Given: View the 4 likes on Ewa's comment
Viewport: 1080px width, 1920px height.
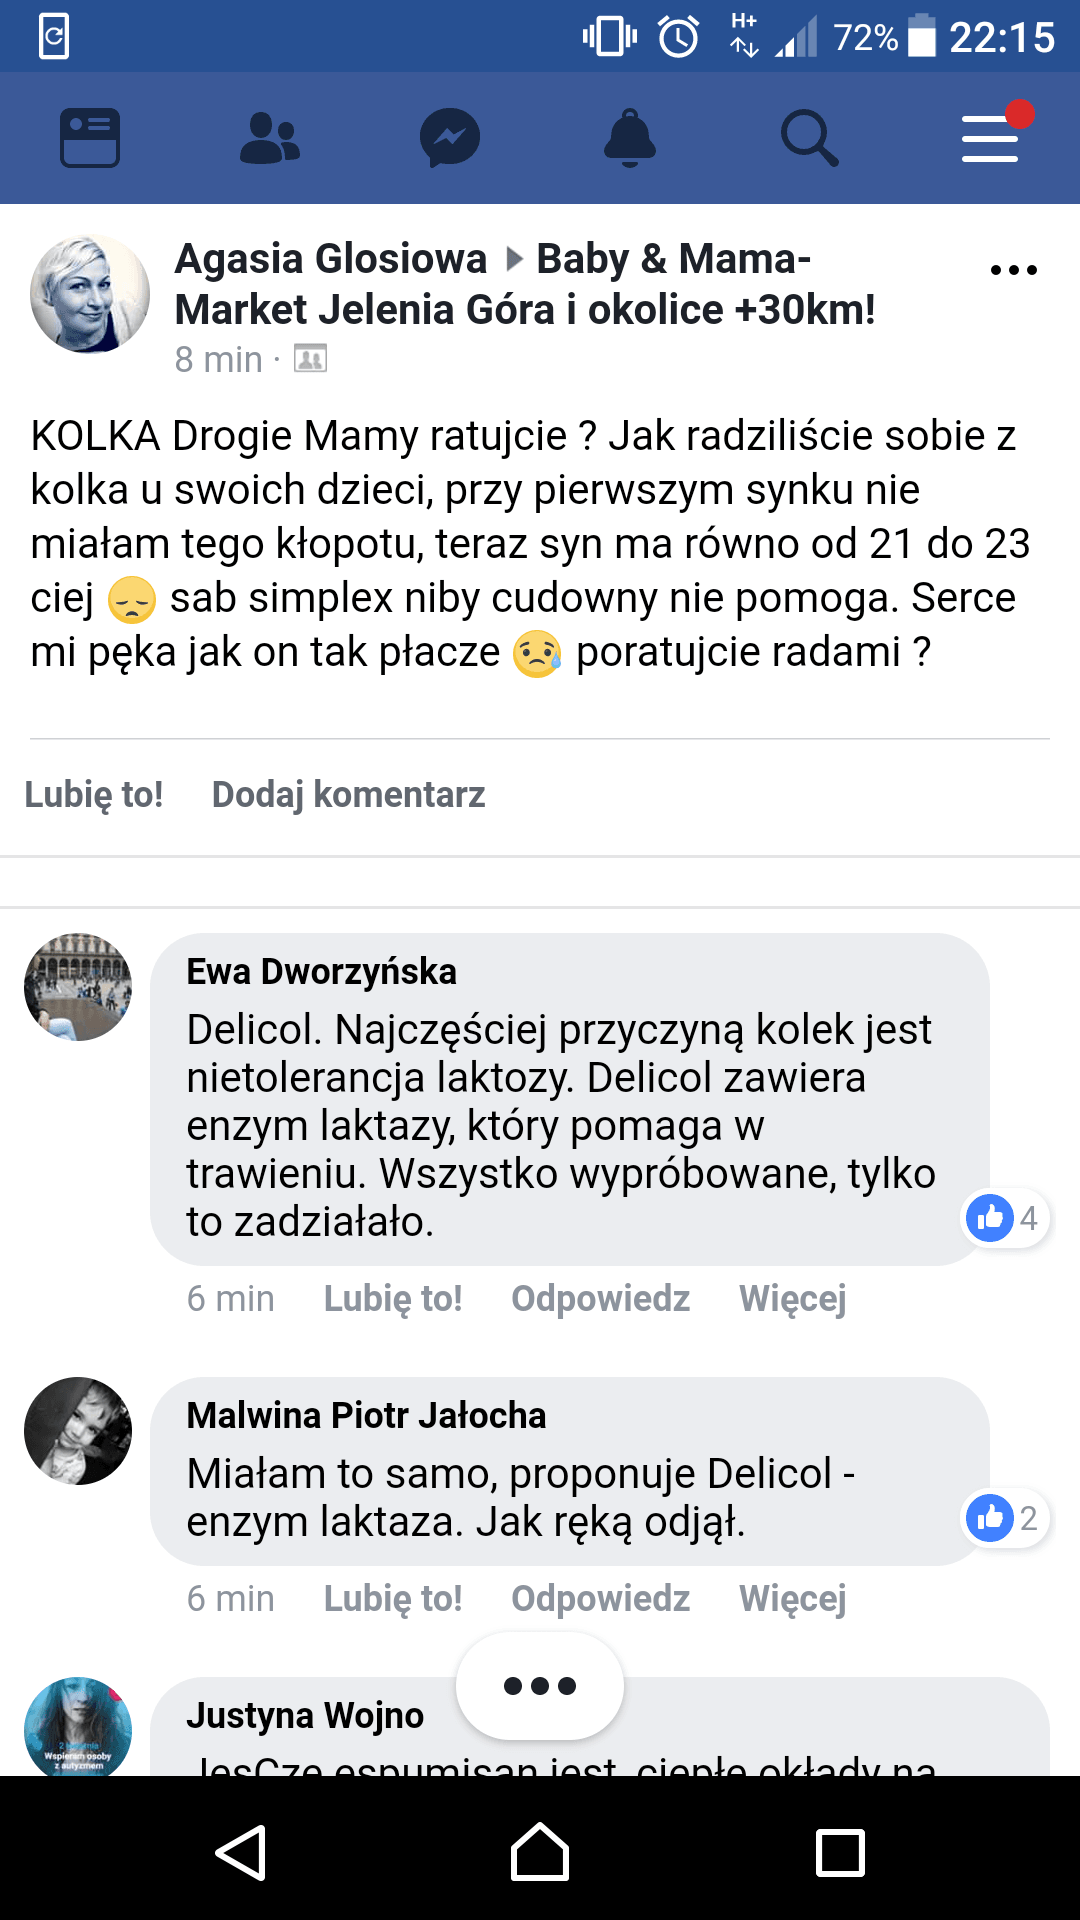Looking at the screenshot, I should point(1006,1218).
